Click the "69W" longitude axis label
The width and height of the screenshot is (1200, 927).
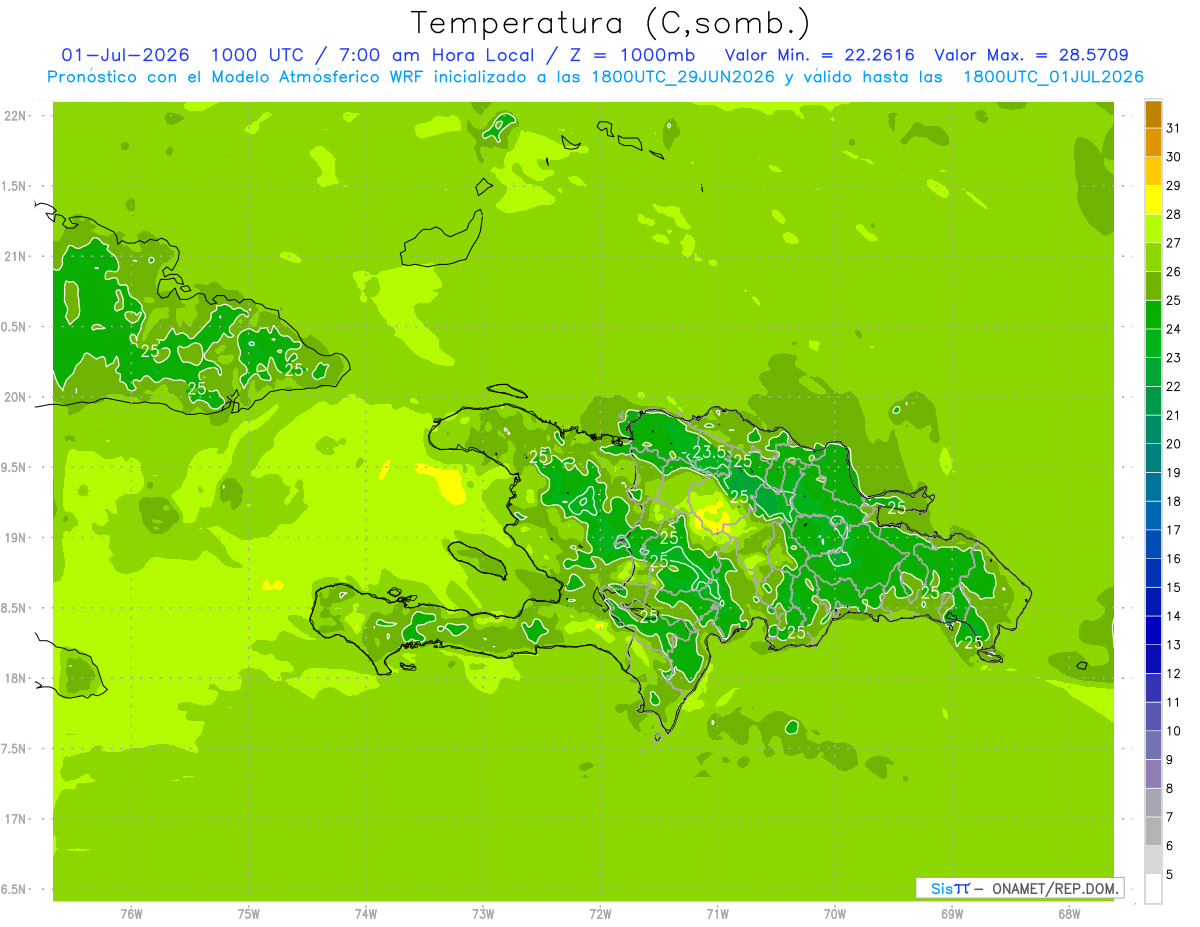[952, 914]
